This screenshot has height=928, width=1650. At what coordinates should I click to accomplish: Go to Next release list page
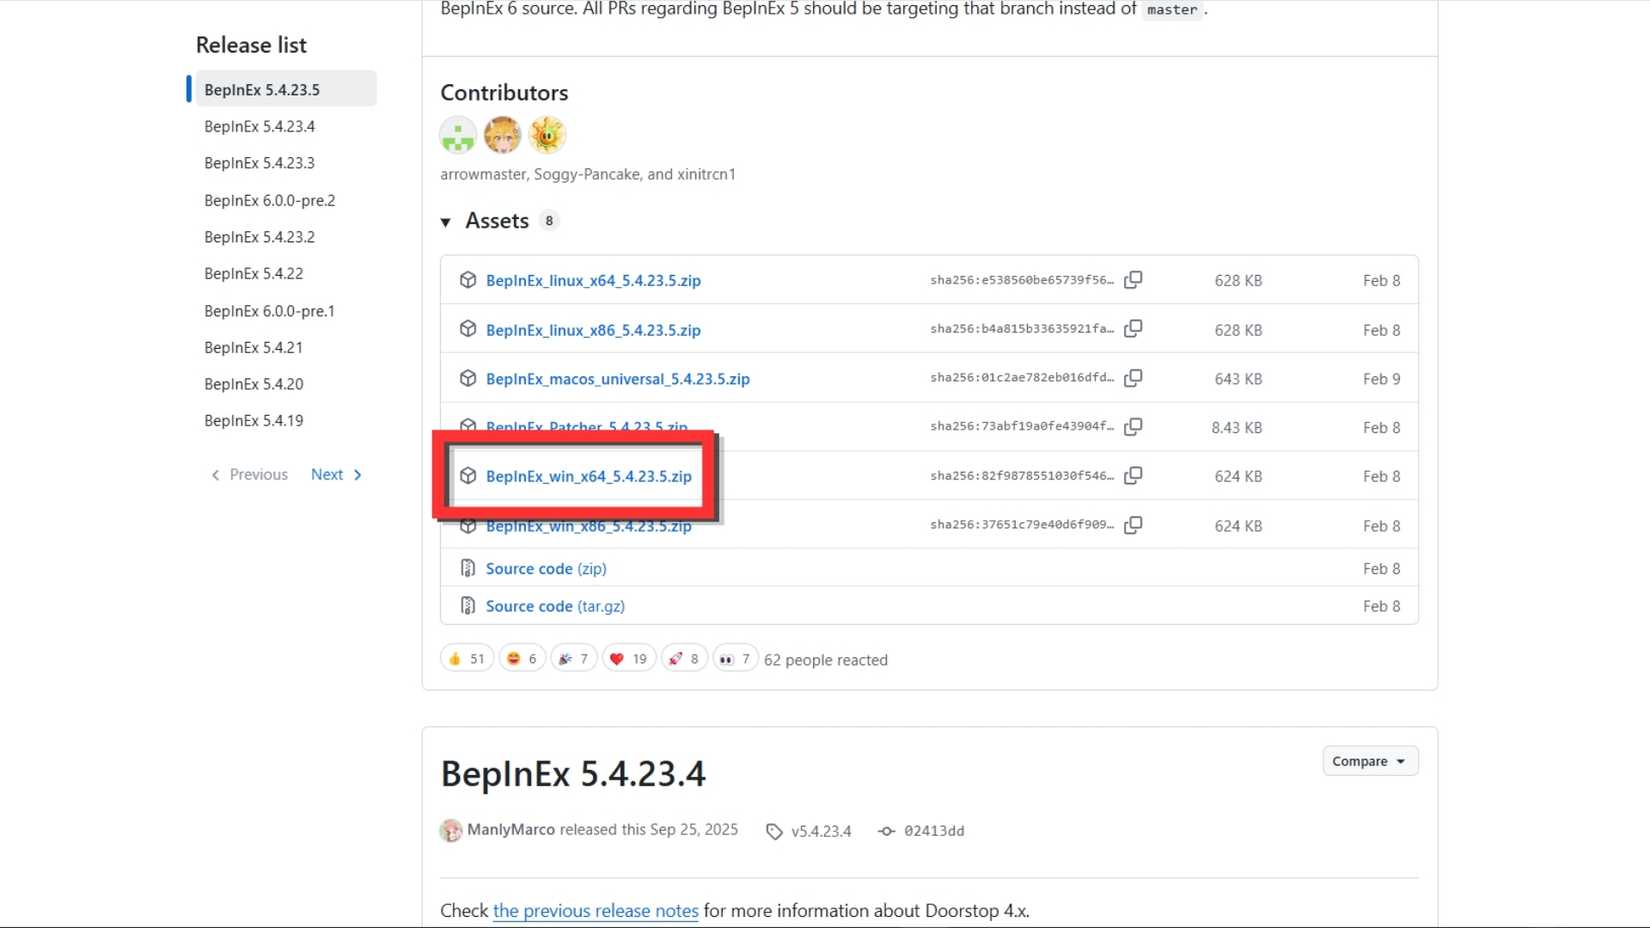(x=336, y=475)
